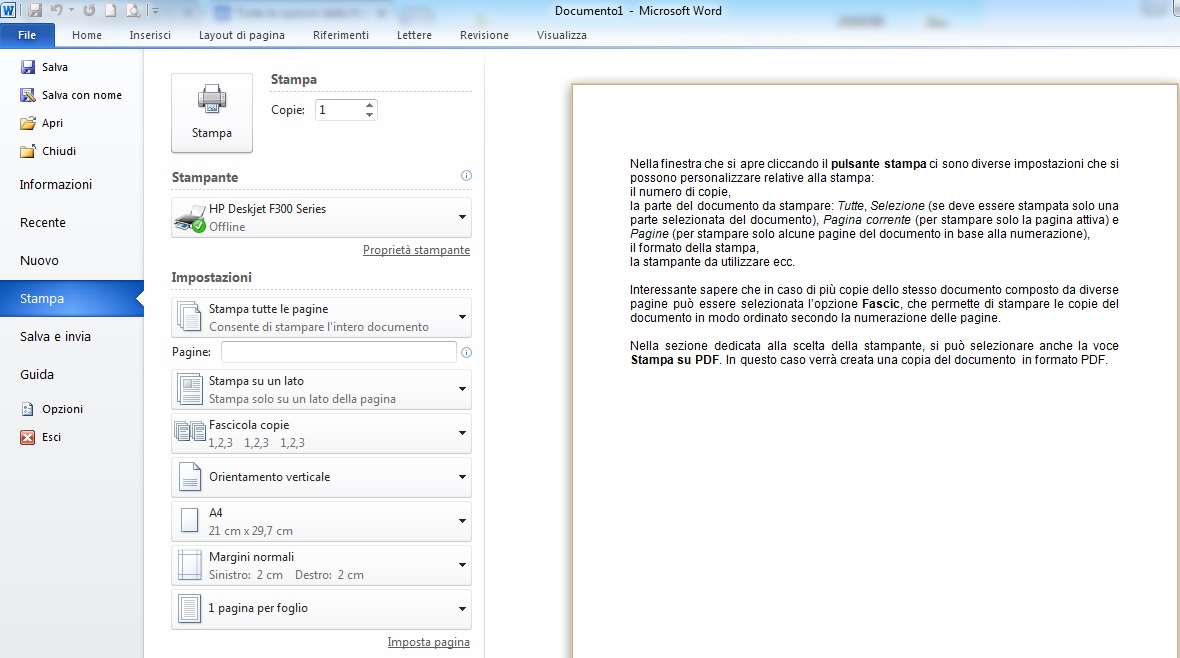This screenshot has height=658, width=1180.
Task: Select Stampa in the sidebar
Action: coord(71,299)
